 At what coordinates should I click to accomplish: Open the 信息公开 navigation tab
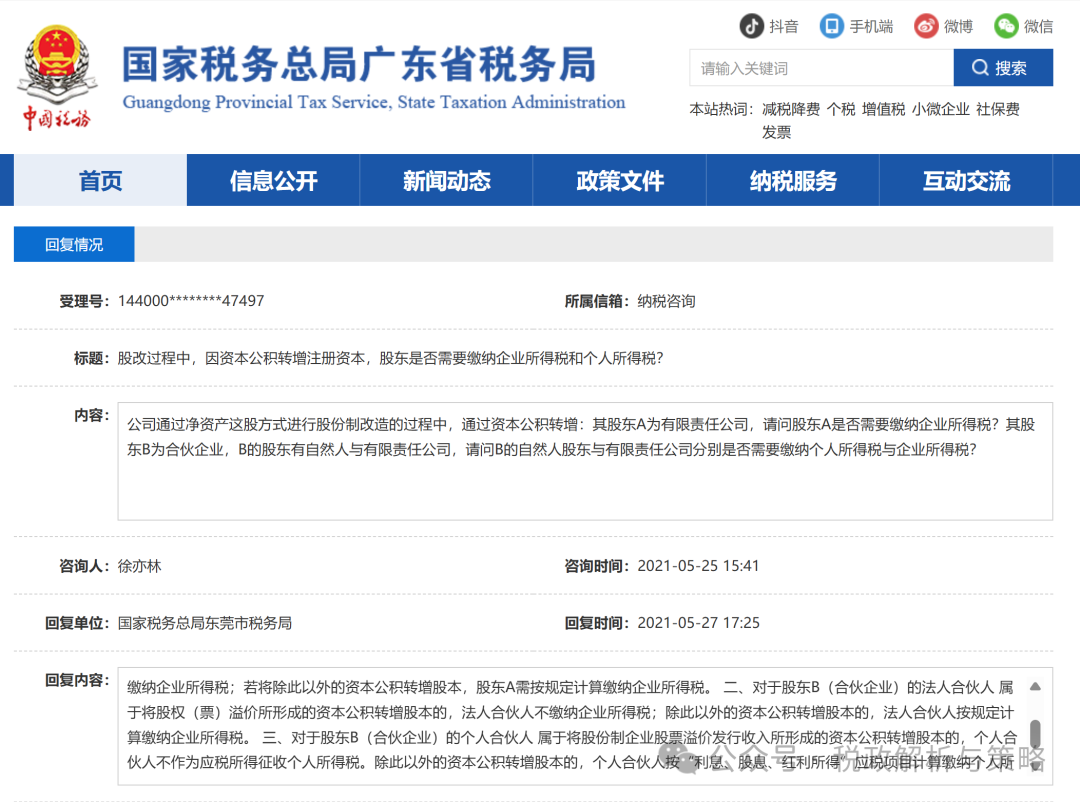pyautogui.click(x=273, y=181)
